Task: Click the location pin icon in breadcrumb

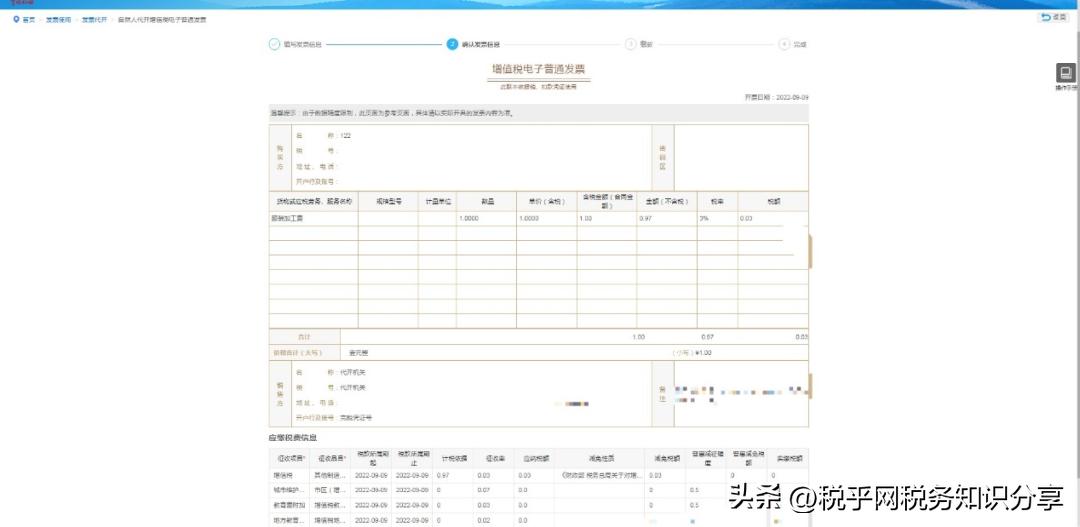Action: tap(16, 19)
